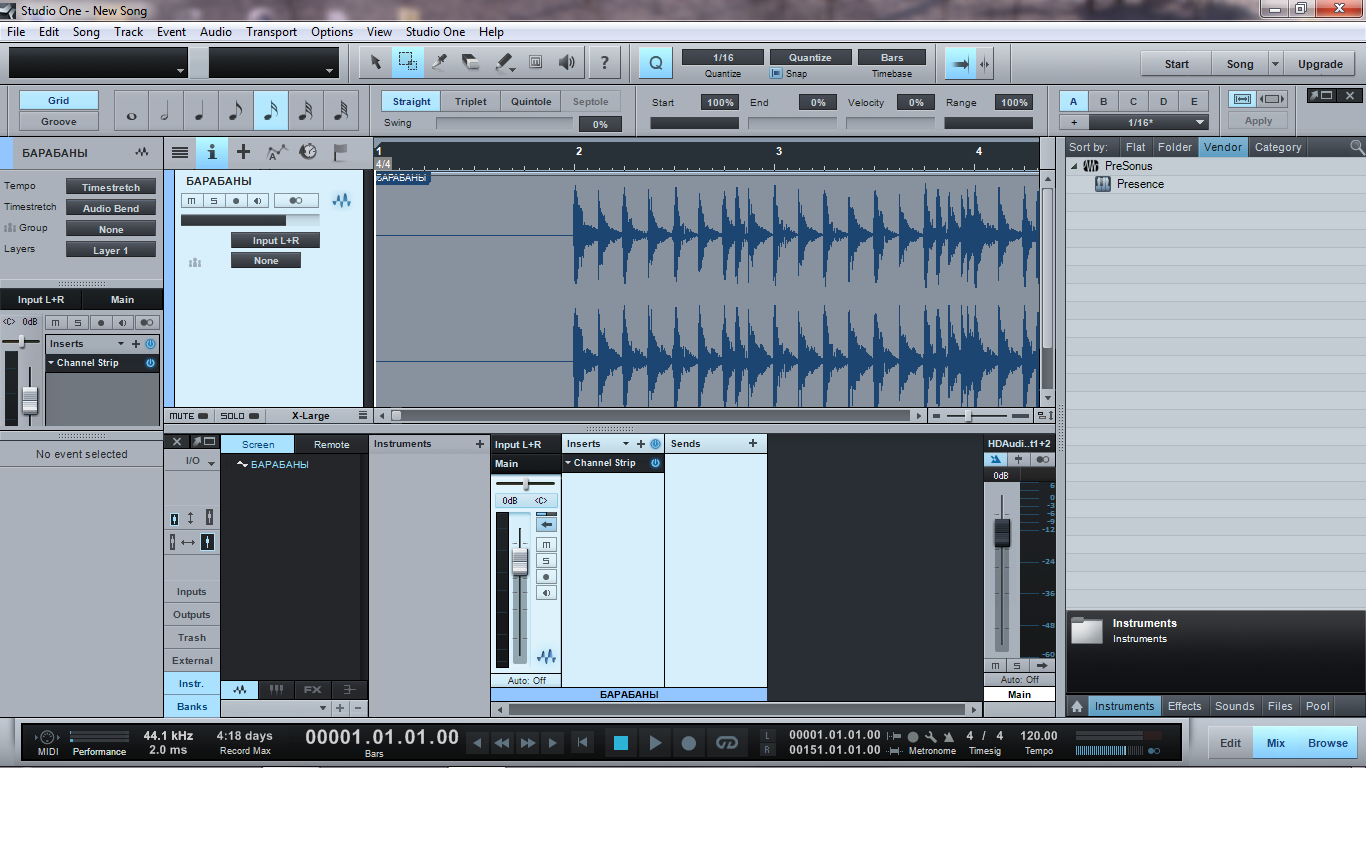The image size is (1366, 850).
Task: Click the question mark help icon
Action: (604, 62)
